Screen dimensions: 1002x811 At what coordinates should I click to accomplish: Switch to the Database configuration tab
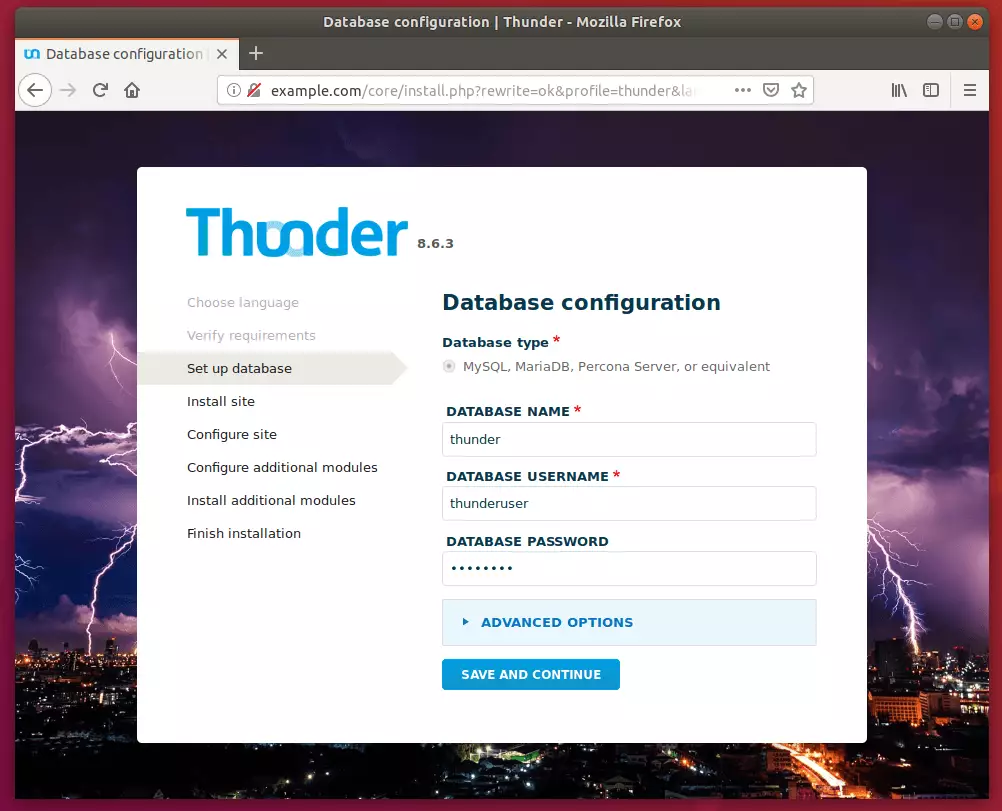127,54
